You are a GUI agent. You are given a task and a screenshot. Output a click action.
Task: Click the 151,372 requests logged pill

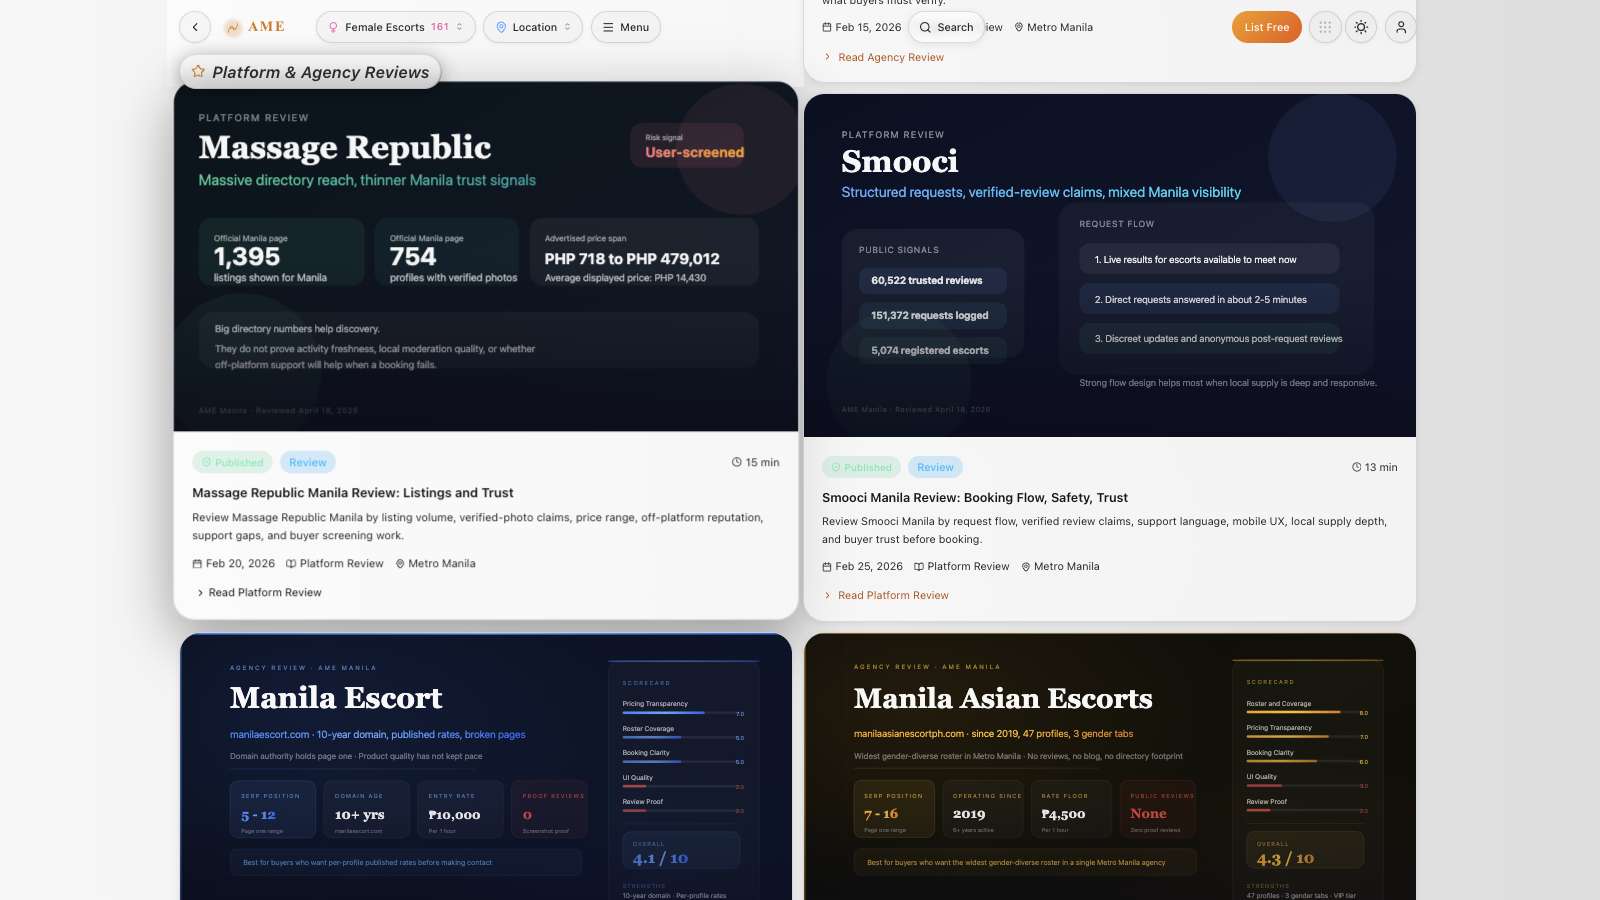tap(932, 316)
